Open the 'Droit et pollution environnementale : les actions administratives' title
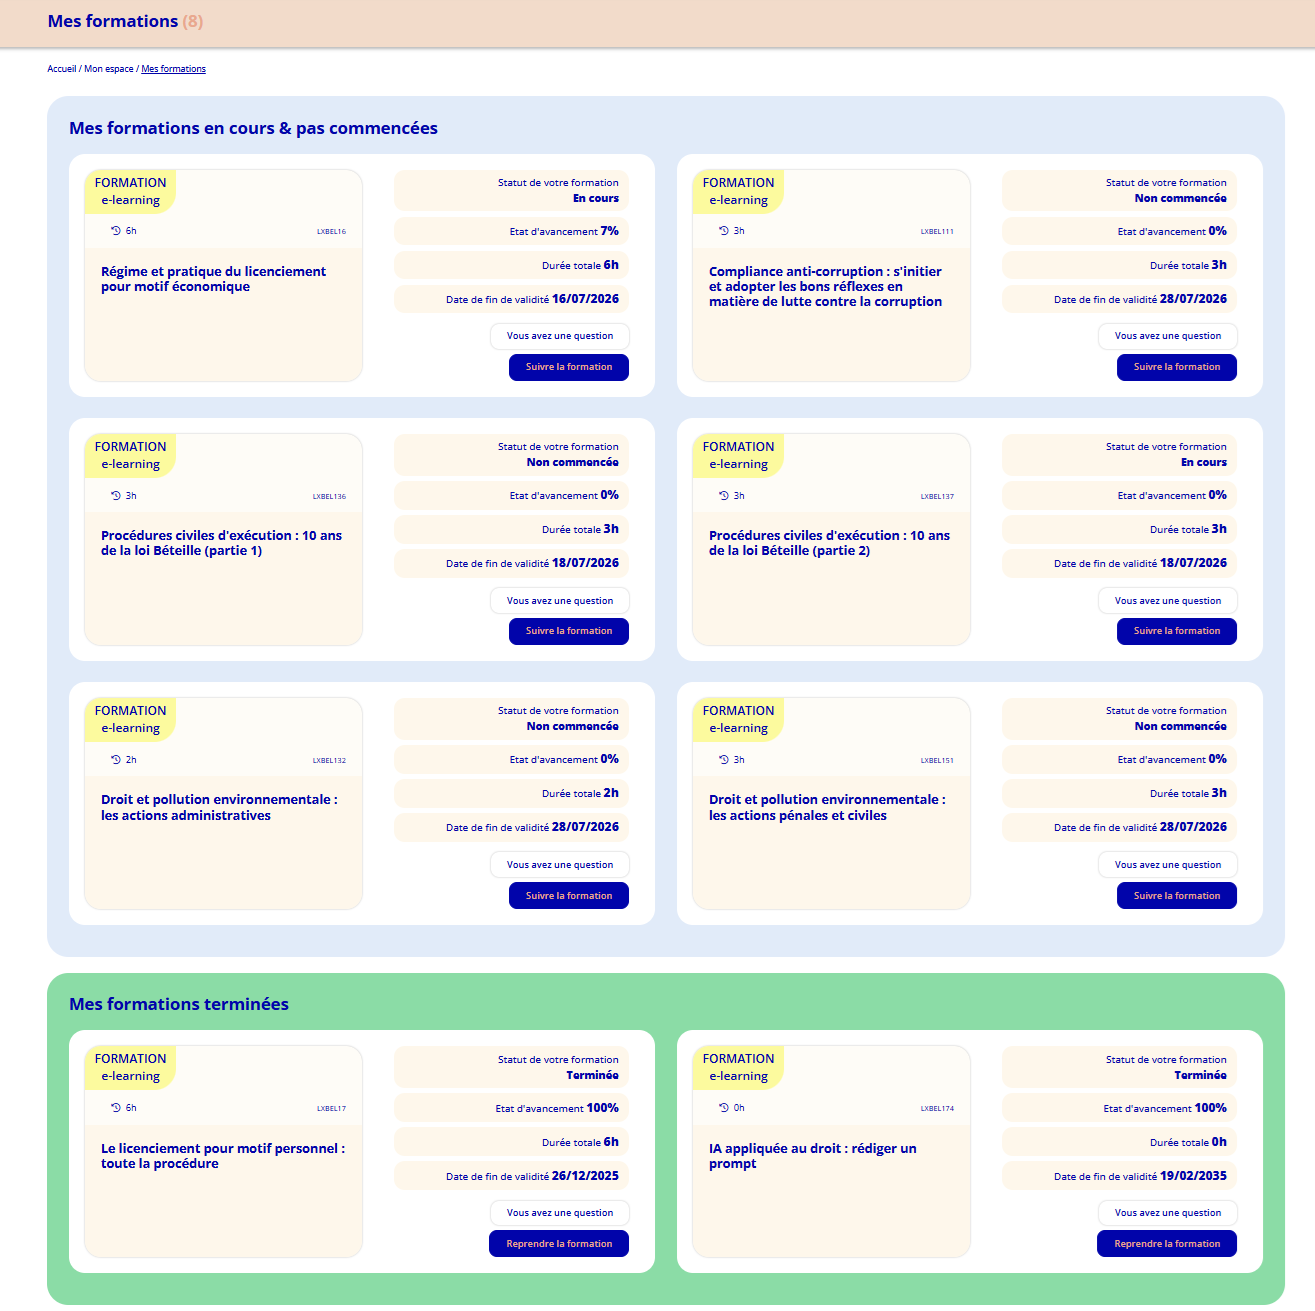Image resolution: width=1315 pixels, height=1311 pixels. [218, 807]
